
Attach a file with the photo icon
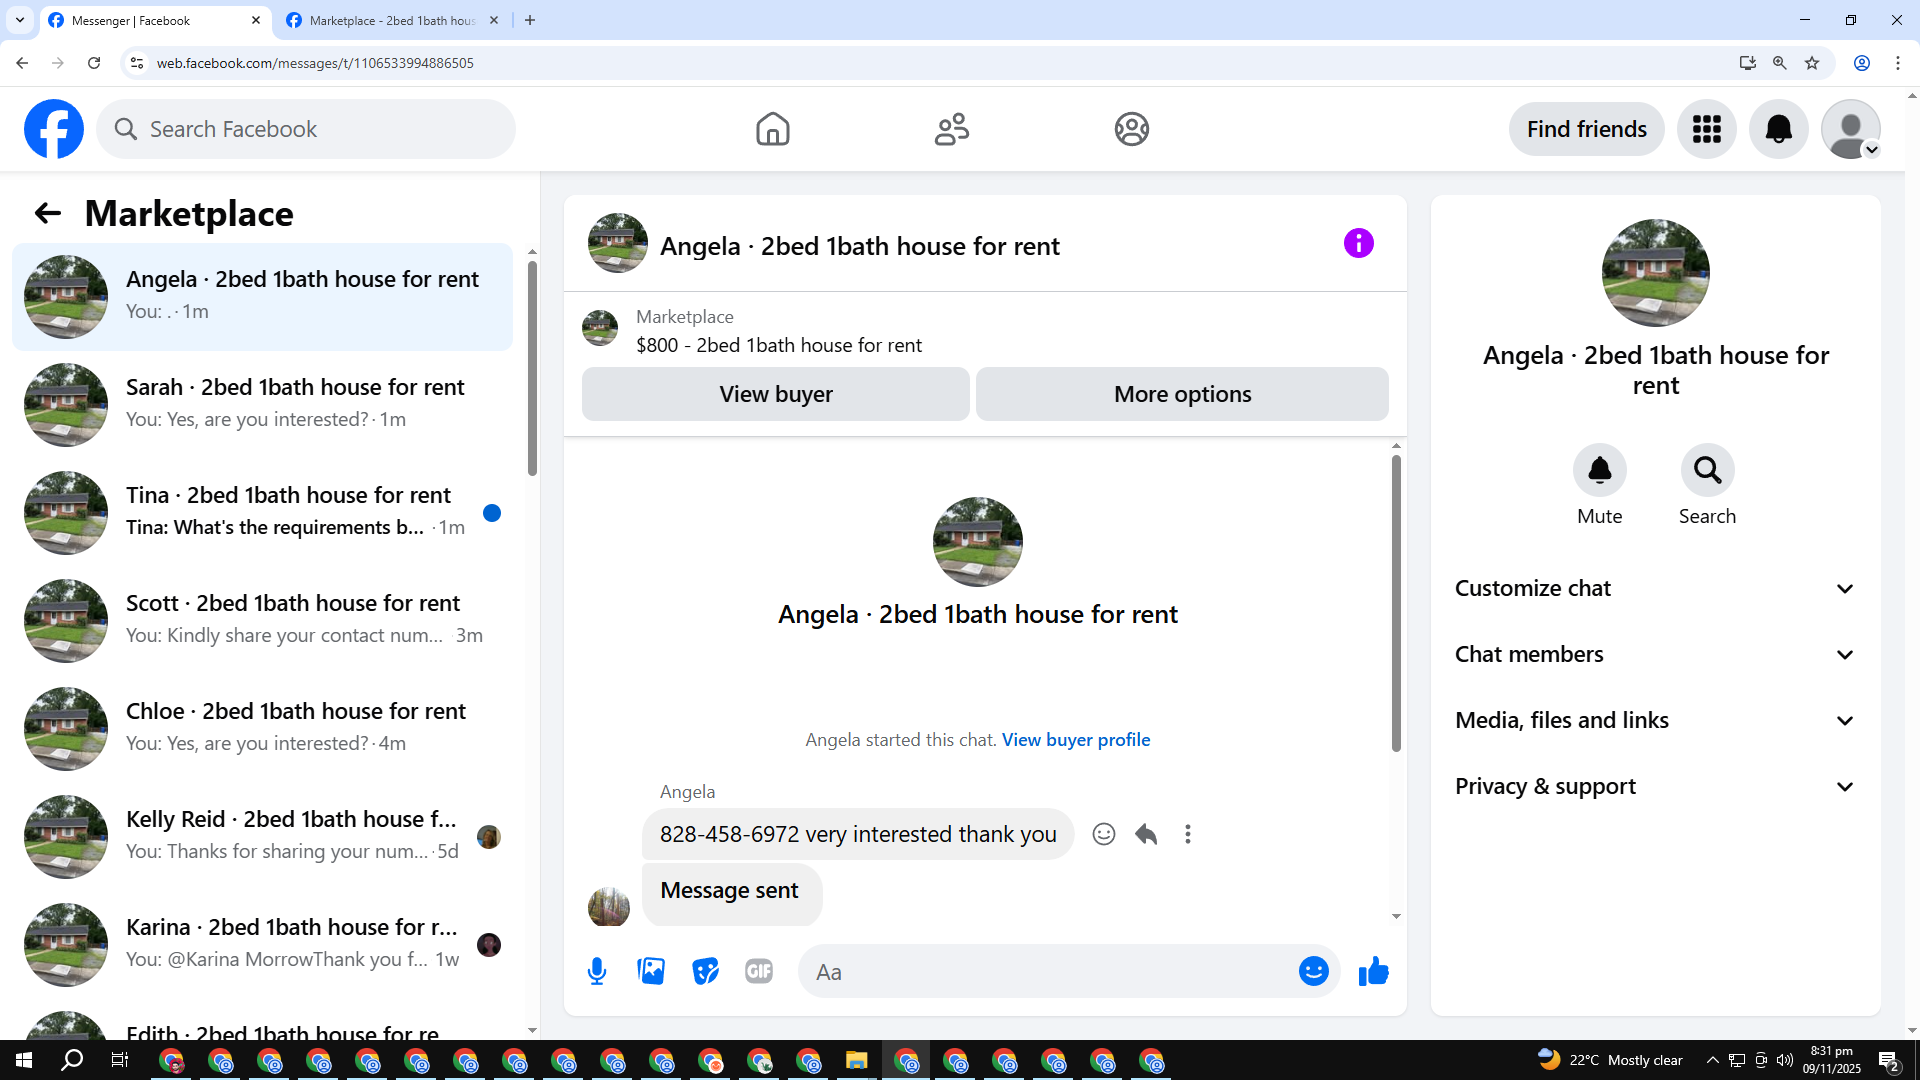(651, 971)
